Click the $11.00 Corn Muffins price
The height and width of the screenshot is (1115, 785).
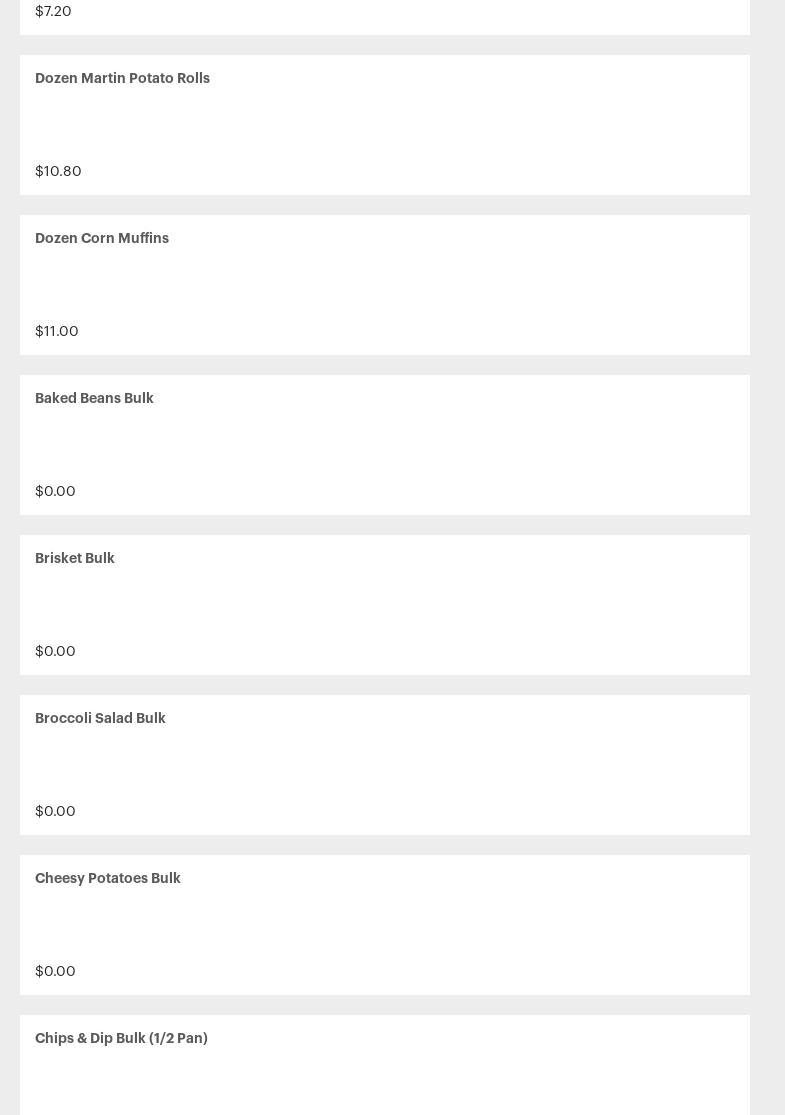(57, 331)
